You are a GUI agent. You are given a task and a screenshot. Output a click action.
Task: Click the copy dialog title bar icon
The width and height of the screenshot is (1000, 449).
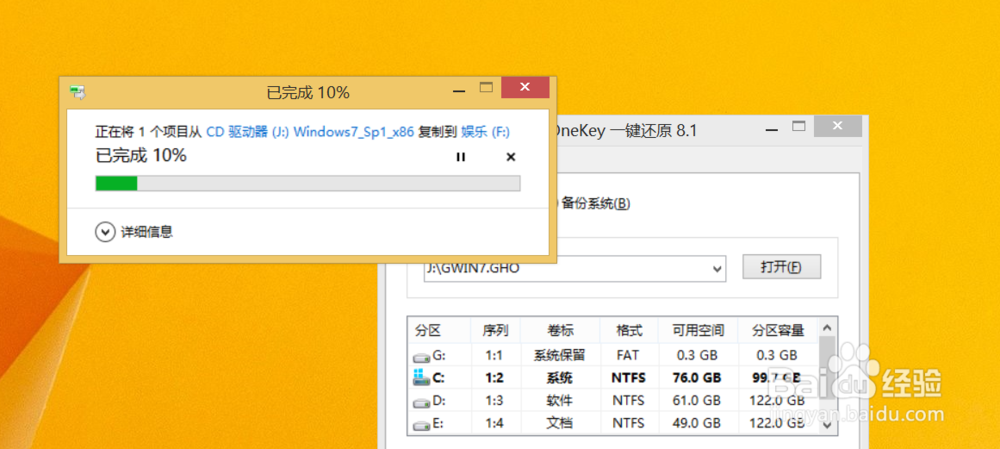click(78, 92)
